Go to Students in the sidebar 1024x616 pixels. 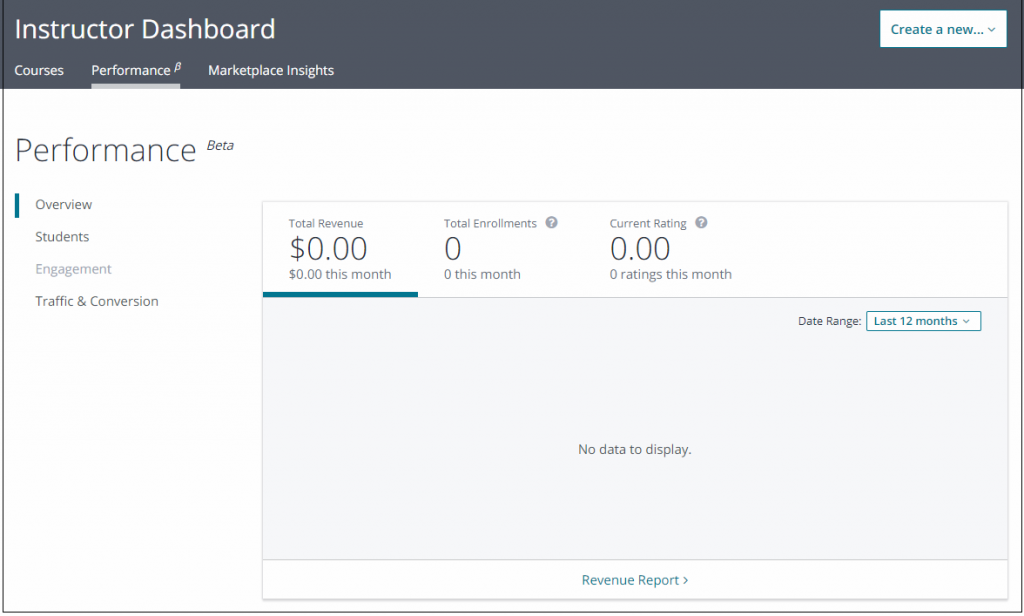tap(62, 236)
